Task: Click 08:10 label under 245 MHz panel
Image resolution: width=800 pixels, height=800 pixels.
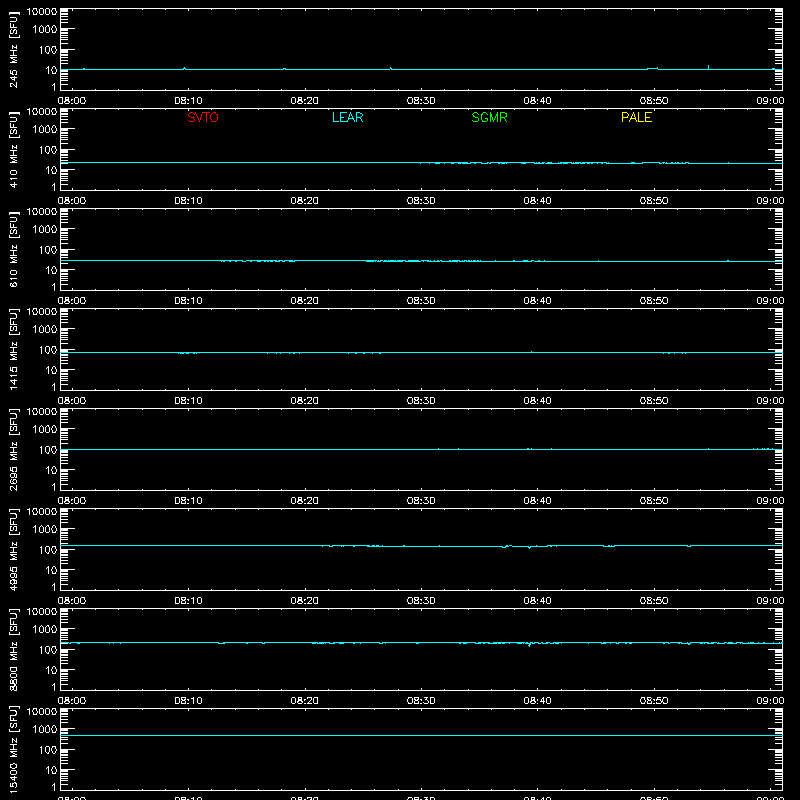Action: [x=188, y=101]
